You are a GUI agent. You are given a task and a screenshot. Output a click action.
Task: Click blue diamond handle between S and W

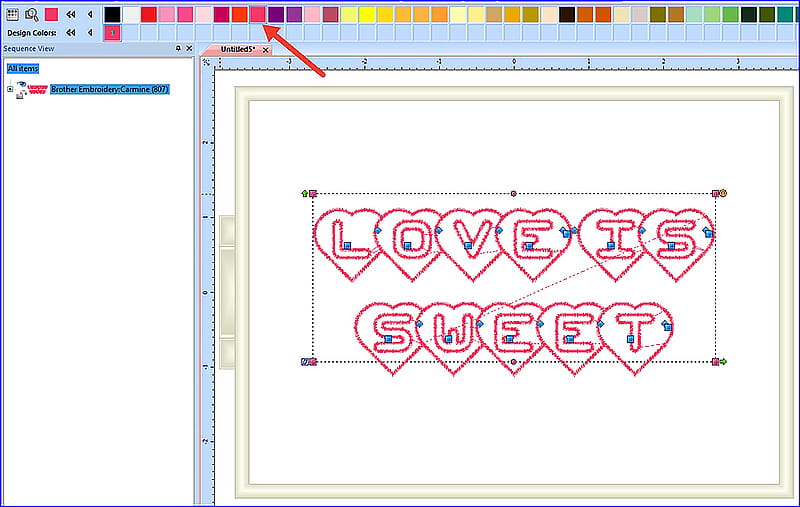419,323
